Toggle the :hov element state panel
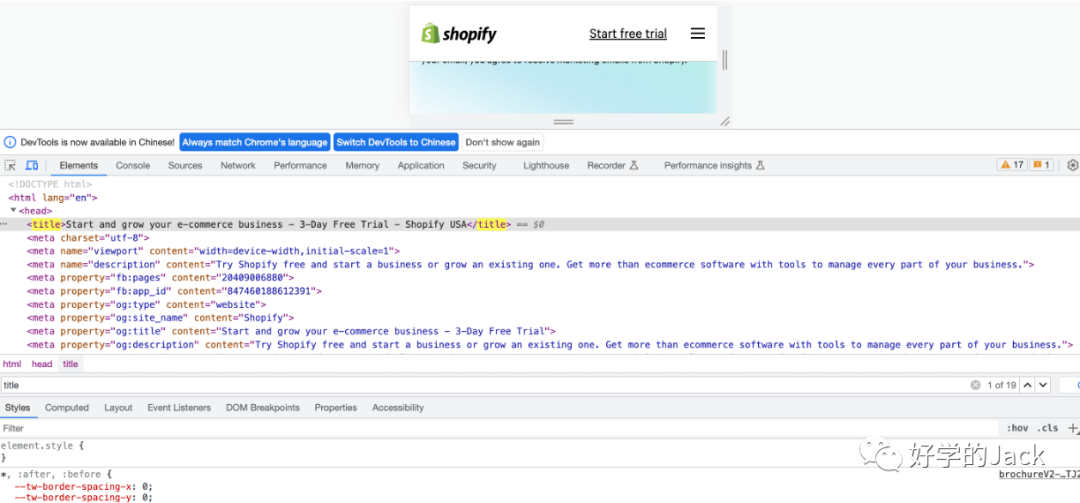Viewport: 1080px width, 503px height. tap(1017, 428)
